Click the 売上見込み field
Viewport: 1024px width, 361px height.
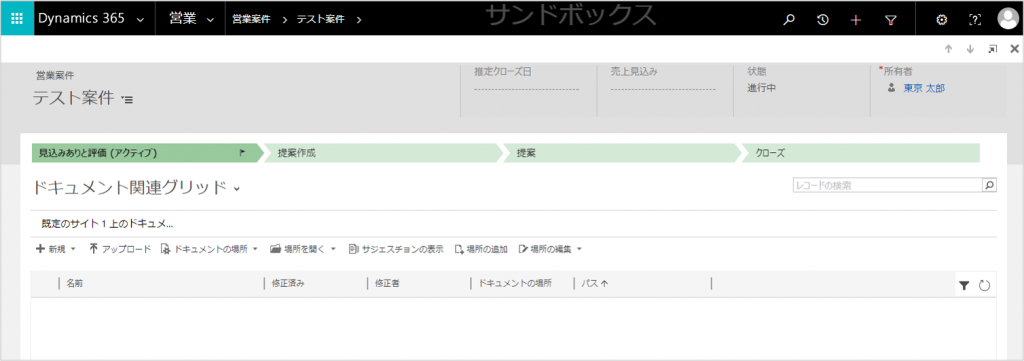tap(663, 88)
